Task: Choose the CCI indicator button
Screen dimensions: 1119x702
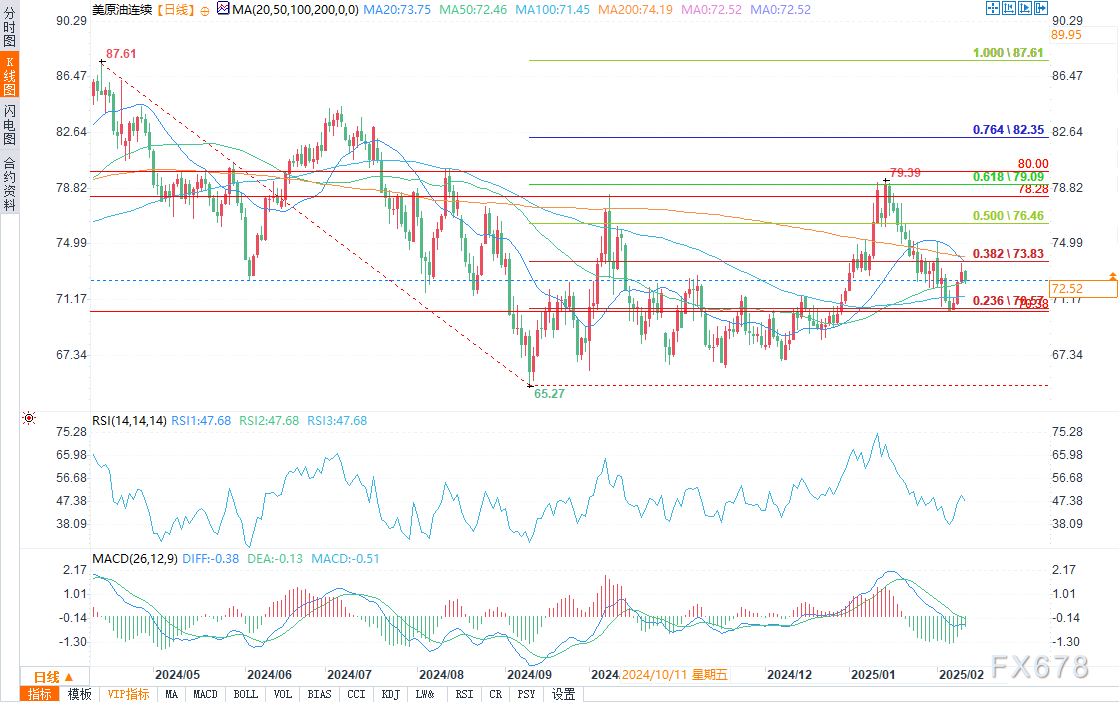Action: (x=356, y=694)
